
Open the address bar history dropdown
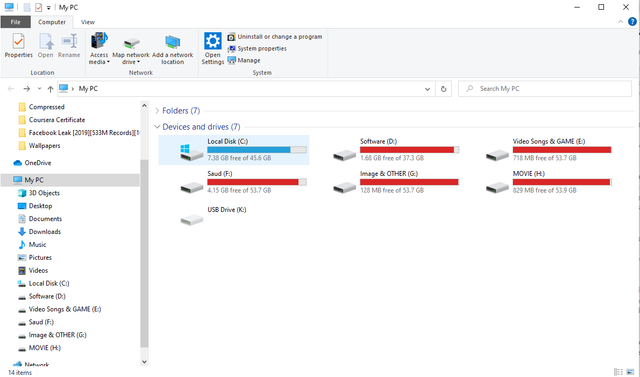pyautogui.click(x=427, y=89)
